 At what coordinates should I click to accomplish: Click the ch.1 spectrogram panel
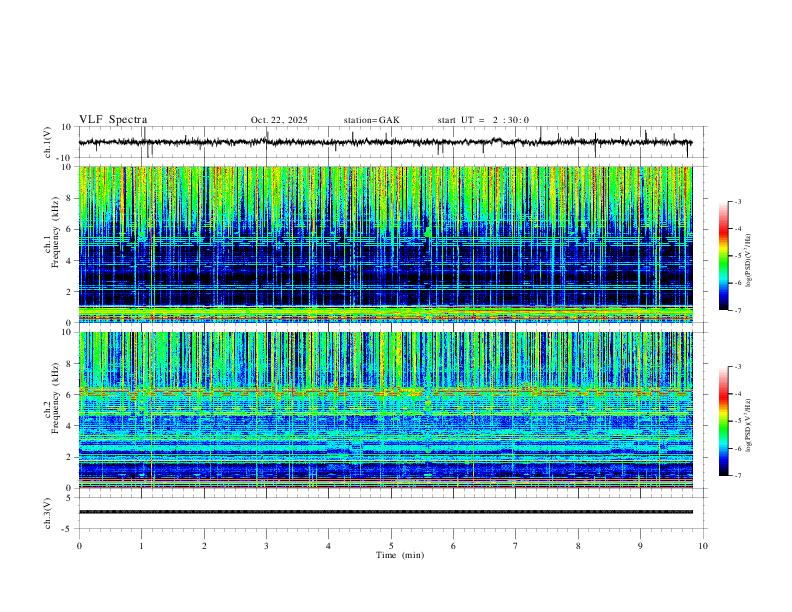(x=385, y=244)
